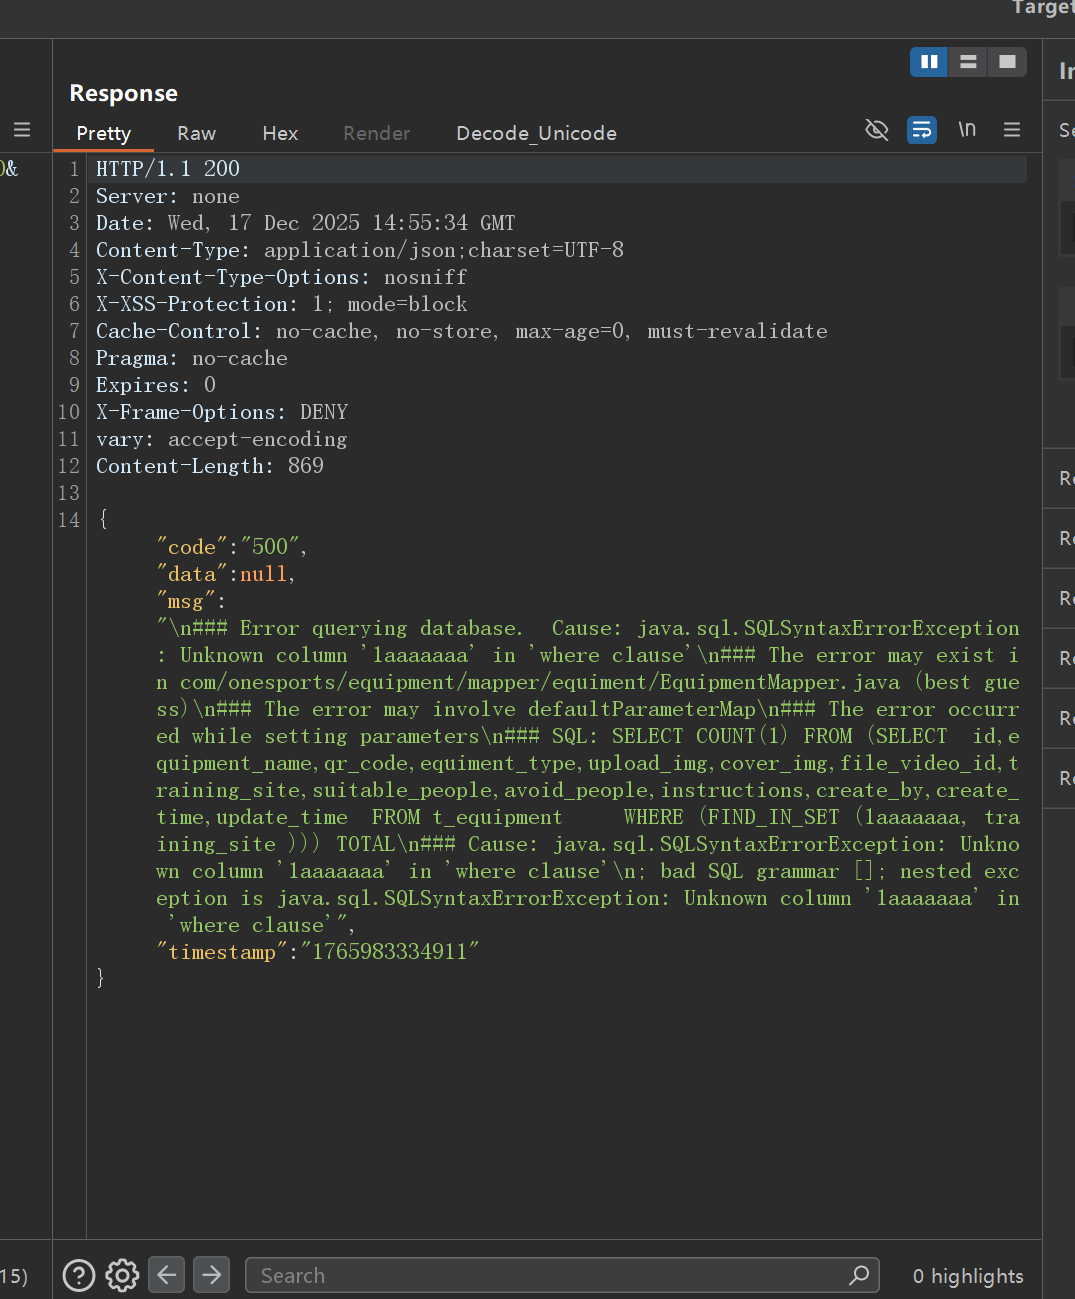This screenshot has height=1299, width=1075.
Task: Click the "data":null JSON entry
Action: click(225, 574)
